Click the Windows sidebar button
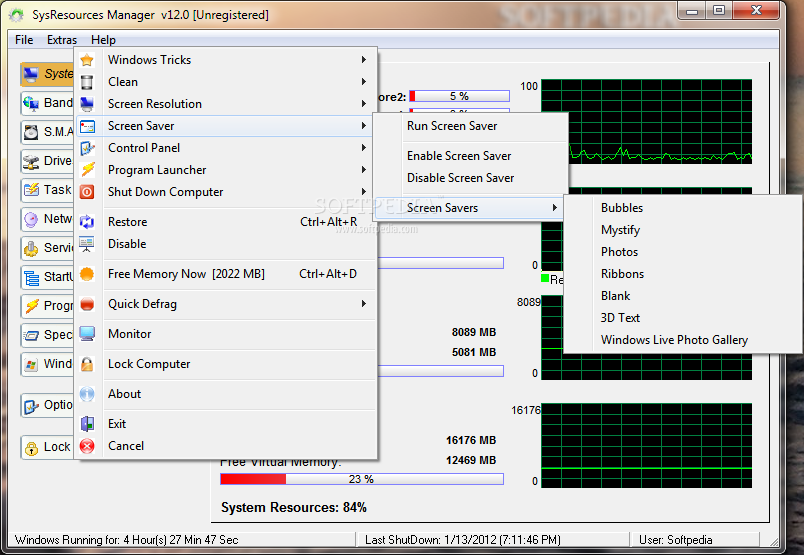804x555 pixels. (47, 364)
